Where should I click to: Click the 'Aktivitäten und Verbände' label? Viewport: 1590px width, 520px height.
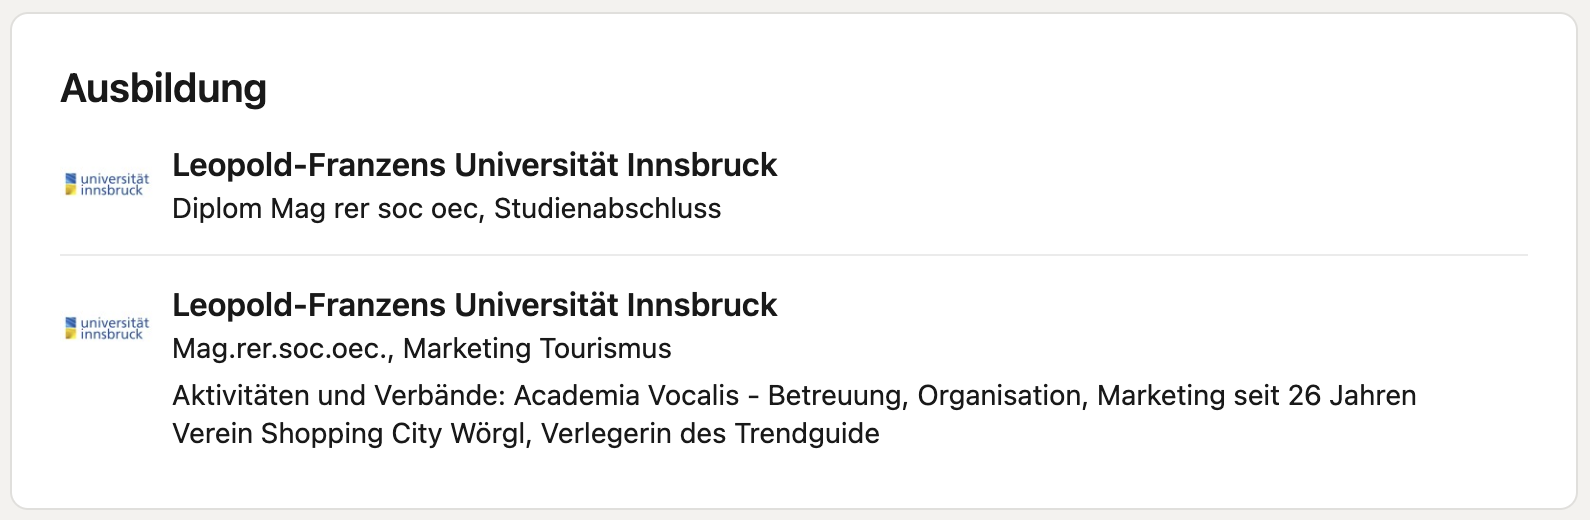click(x=339, y=396)
